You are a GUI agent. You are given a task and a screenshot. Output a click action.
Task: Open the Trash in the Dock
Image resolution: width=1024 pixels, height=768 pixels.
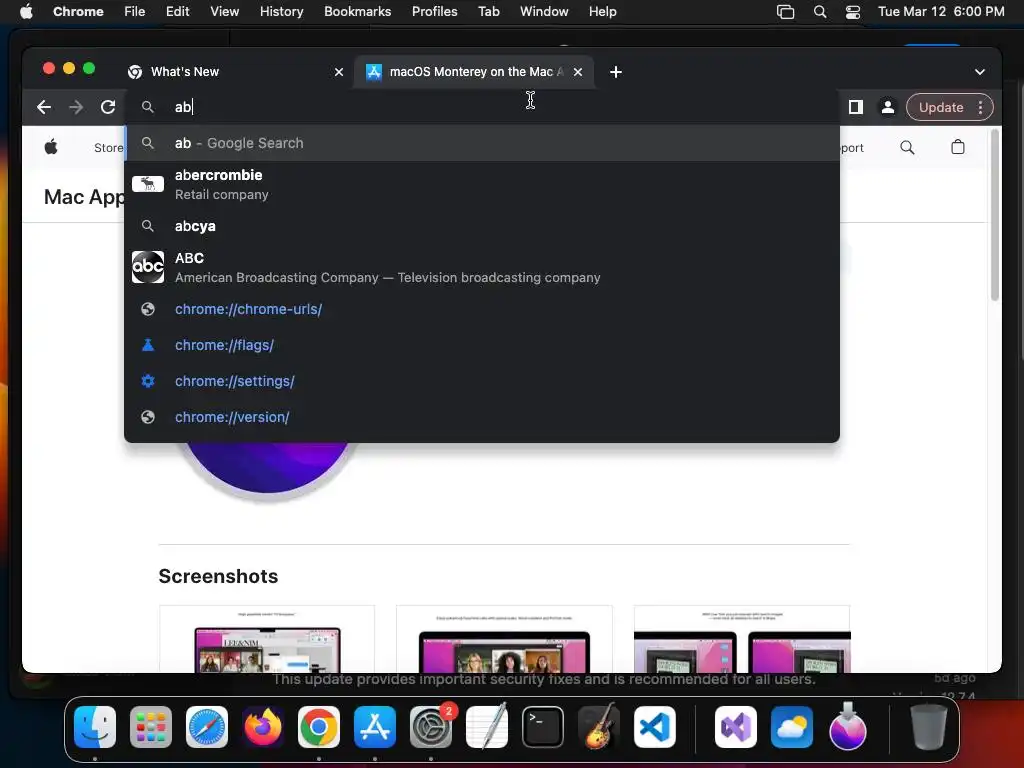pyautogui.click(x=928, y=727)
